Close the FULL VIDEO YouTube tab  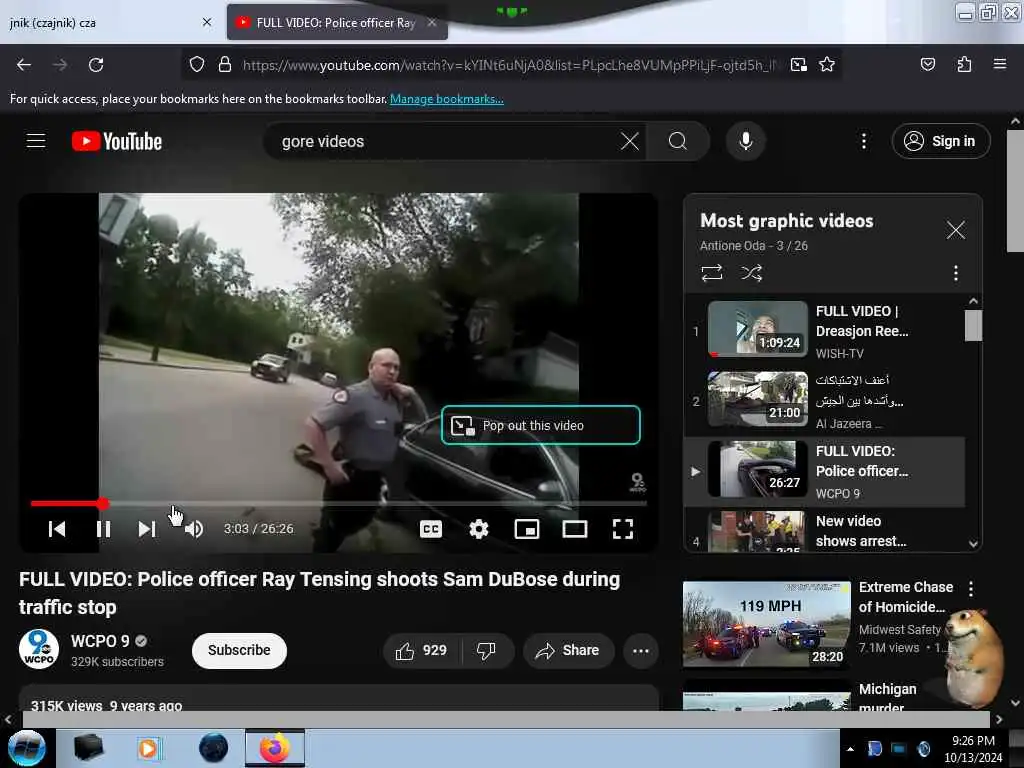click(x=432, y=23)
